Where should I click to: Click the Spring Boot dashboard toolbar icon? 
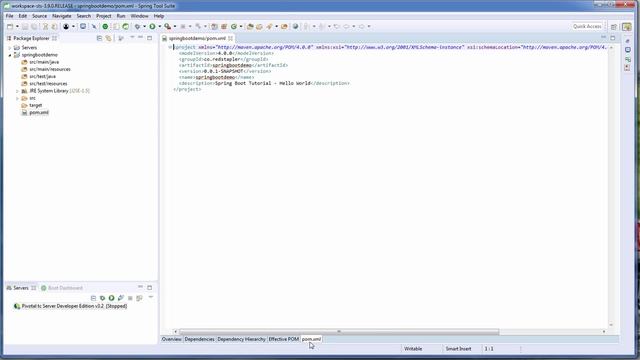(105, 27)
